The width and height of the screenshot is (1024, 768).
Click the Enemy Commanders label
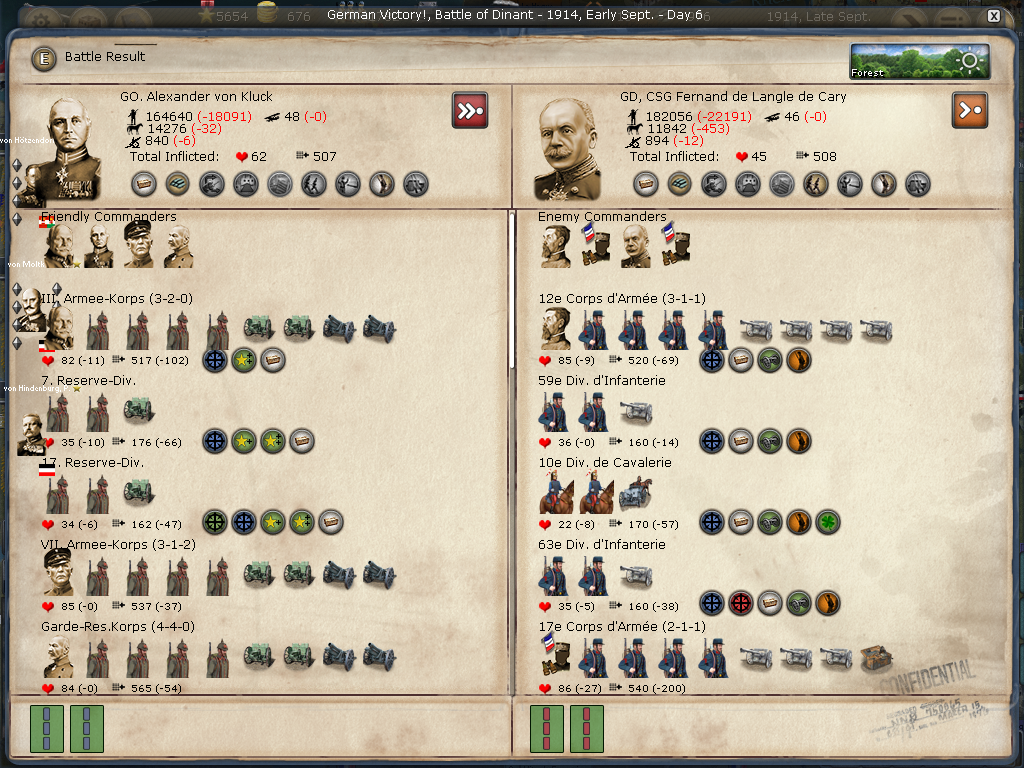[602, 216]
